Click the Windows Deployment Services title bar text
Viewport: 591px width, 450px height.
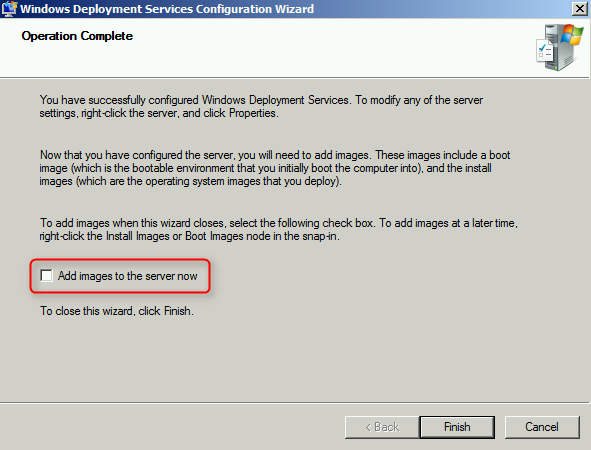167,9
